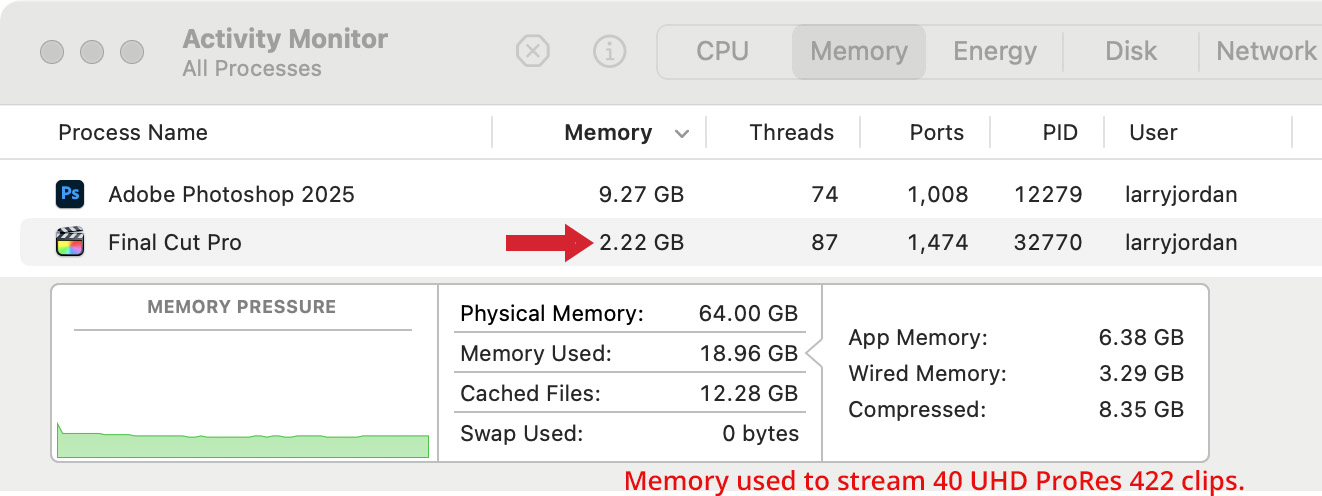The width and height of the screenshot is (1322, 496).
Task: Open the Network tab
Action: 1266,51
